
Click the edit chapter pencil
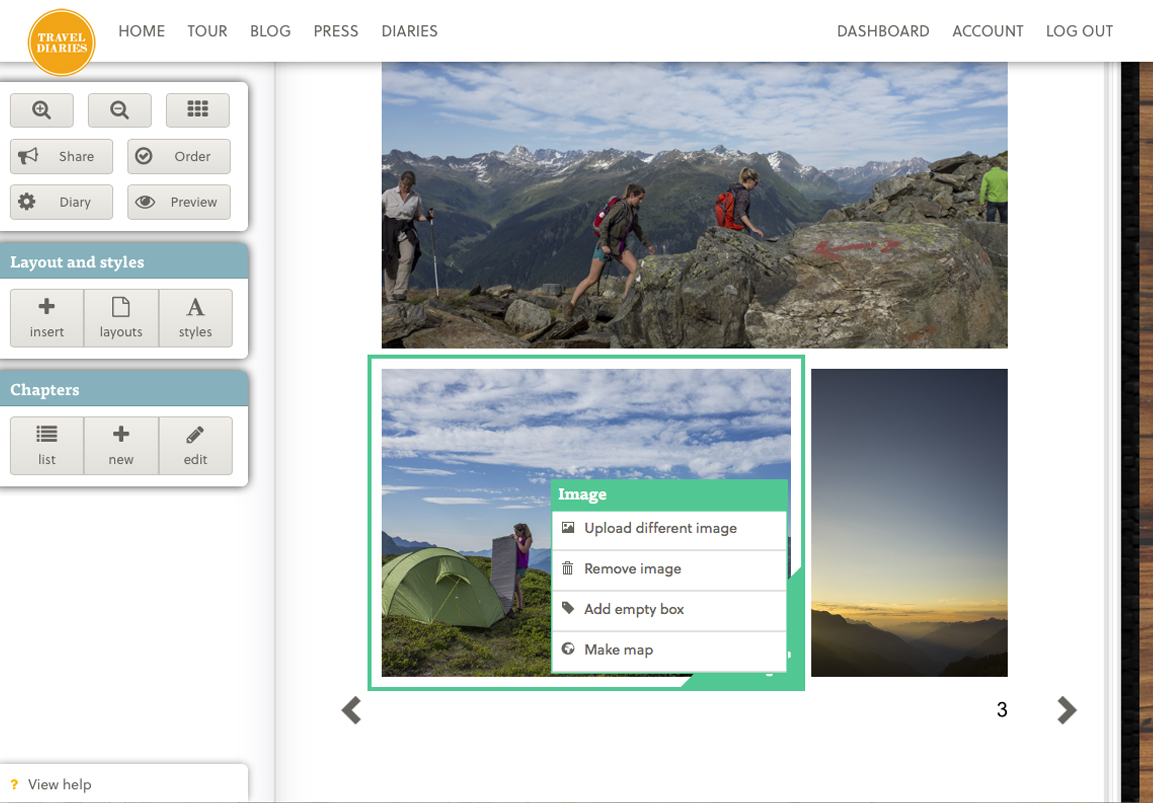click(196, 446)
